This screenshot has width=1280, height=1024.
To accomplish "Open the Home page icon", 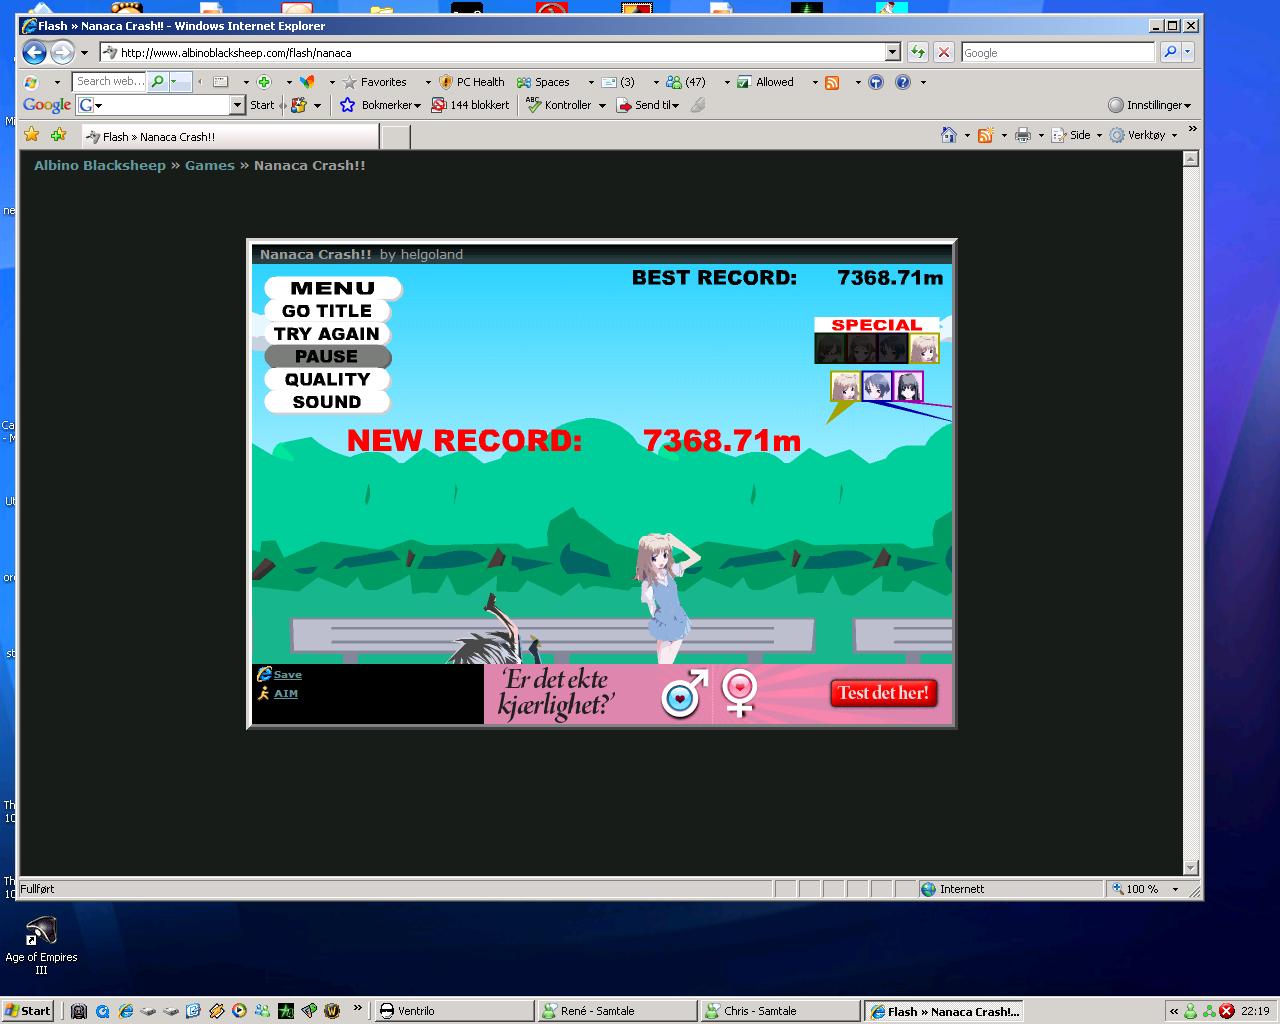I will pyautogui.click(x=948, y=135).
